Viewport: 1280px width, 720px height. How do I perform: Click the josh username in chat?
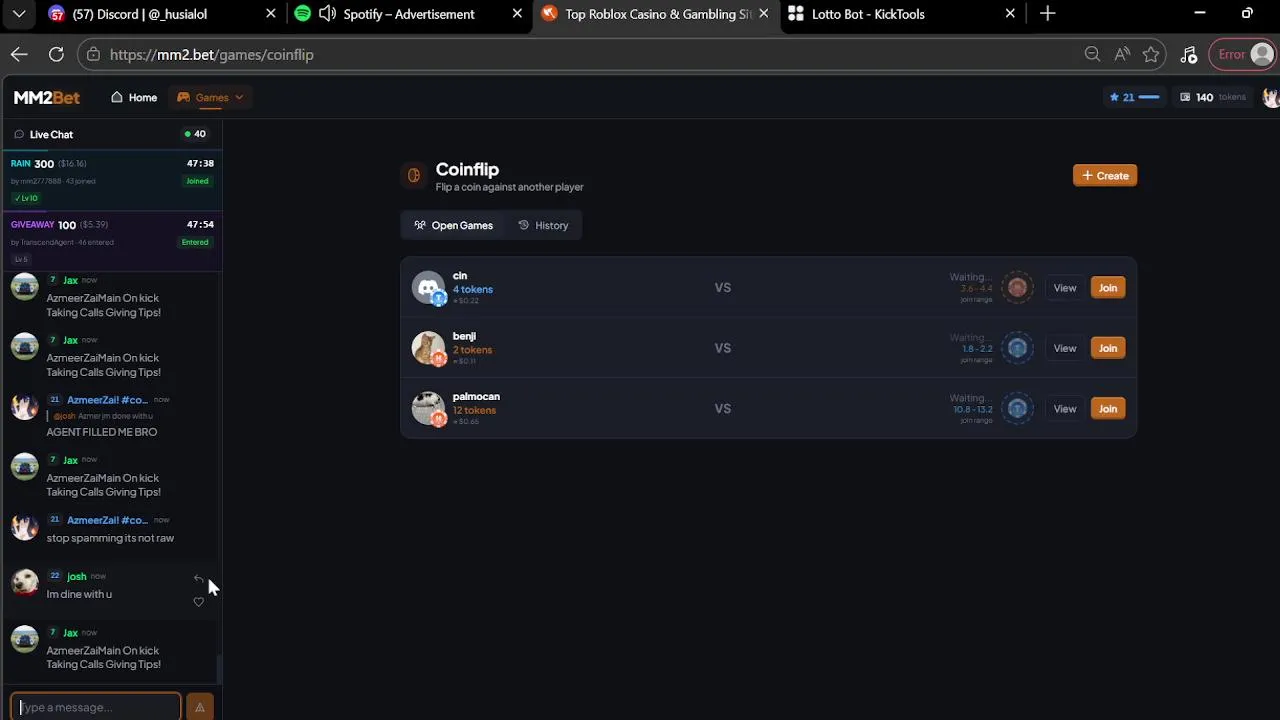pyautogui.click(x=76, y=576)
